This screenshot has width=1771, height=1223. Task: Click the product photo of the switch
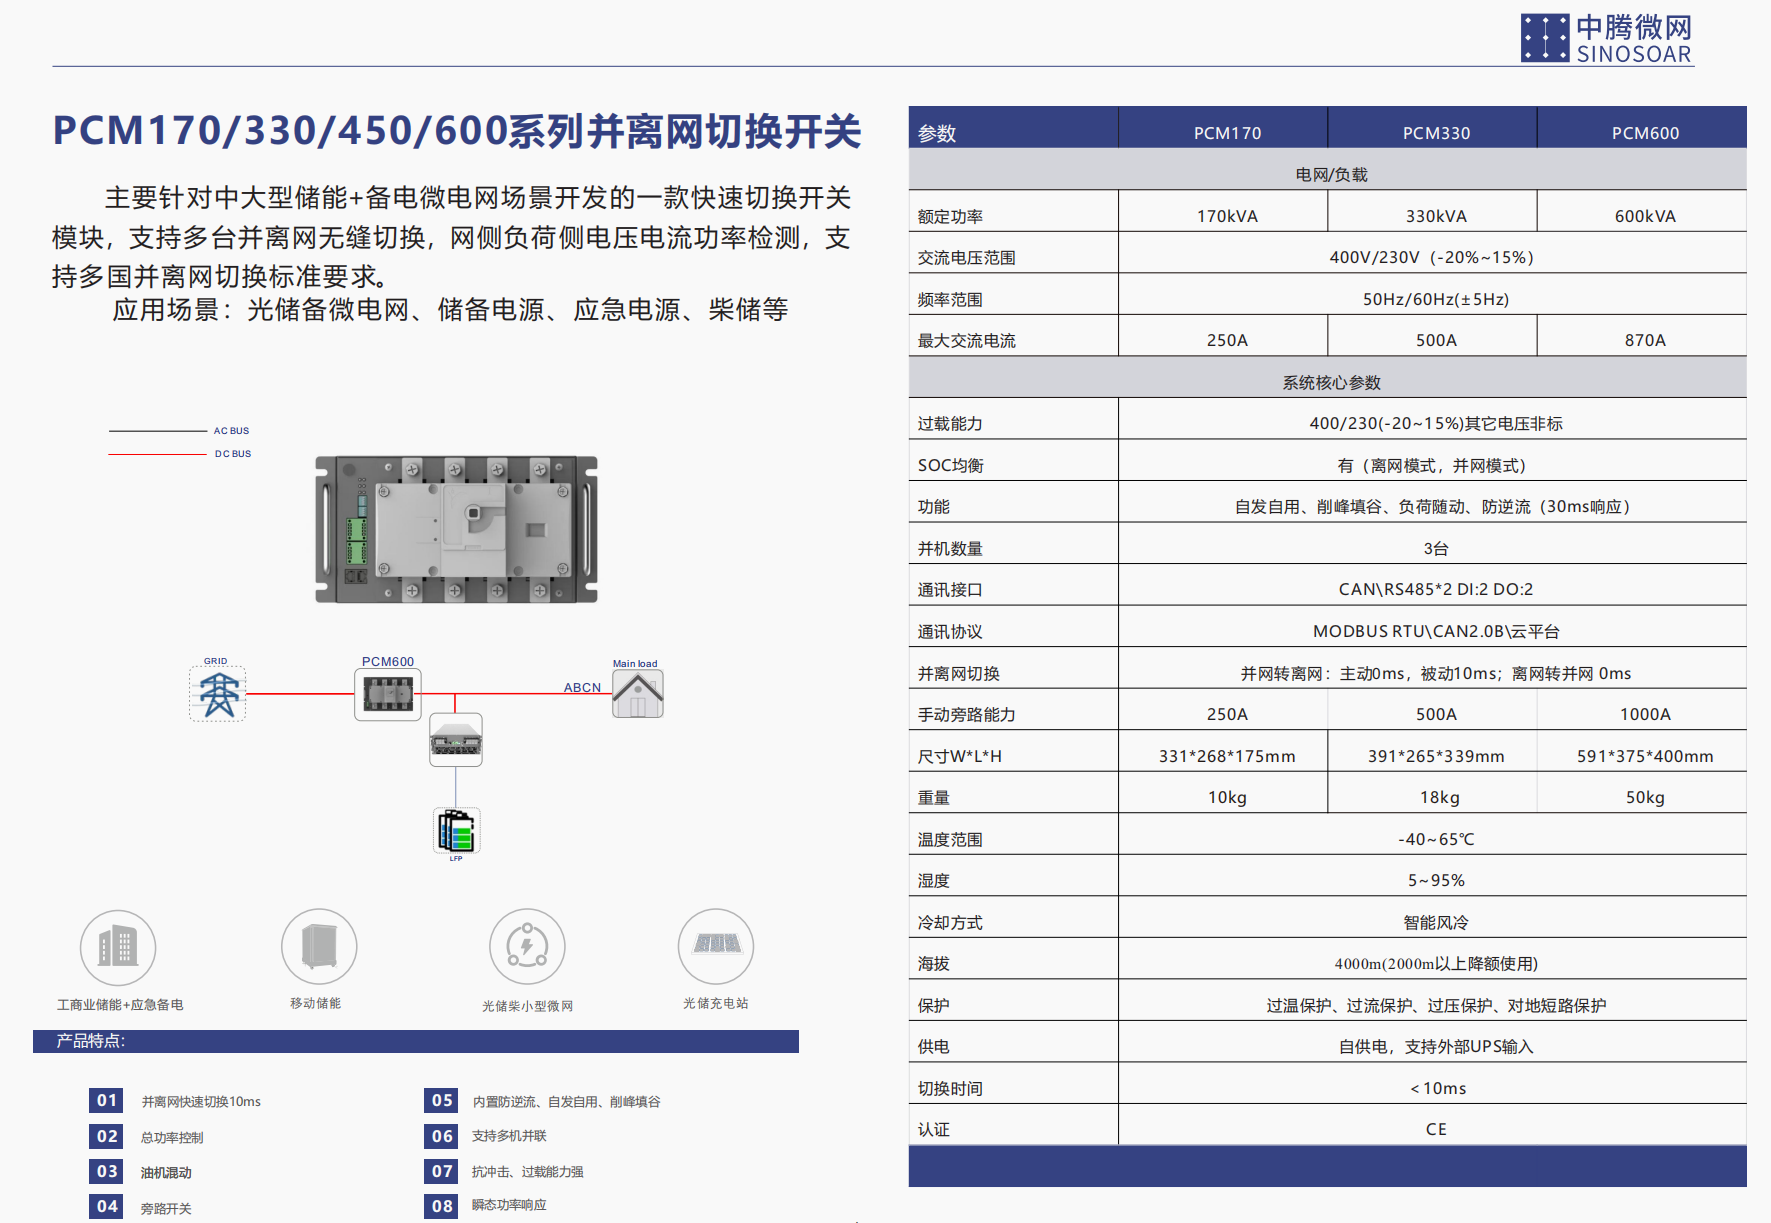pos(456,529)
